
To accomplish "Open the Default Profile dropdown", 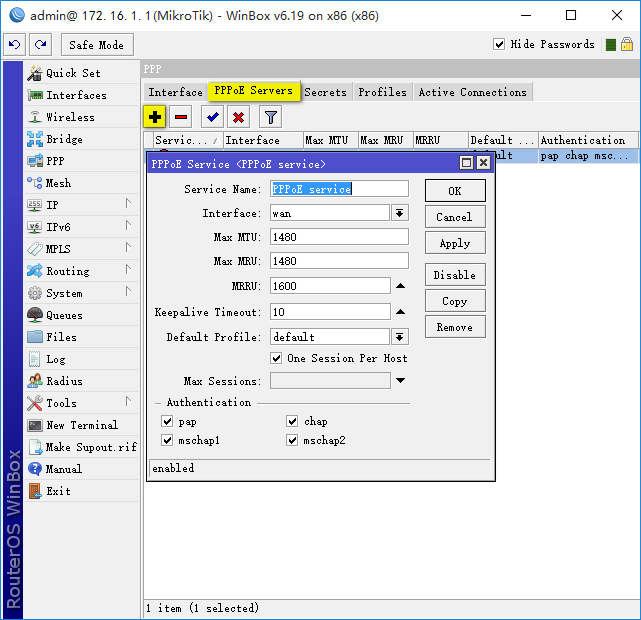I will pyautogui.click(x=400, y=337).
